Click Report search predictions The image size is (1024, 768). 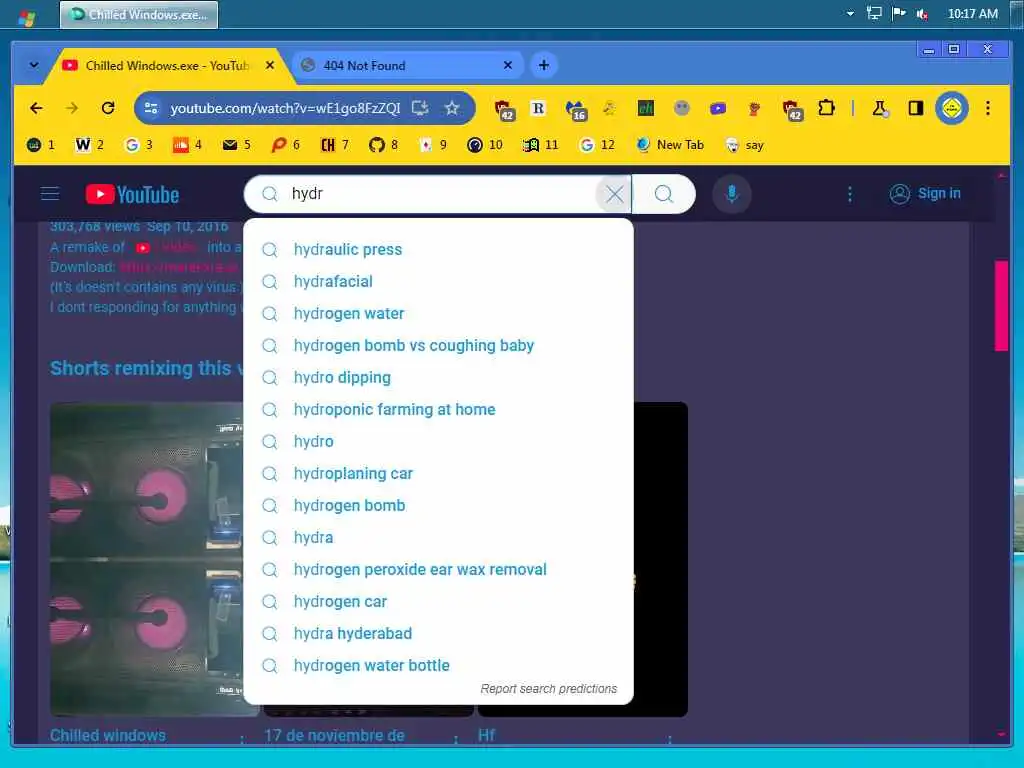click(x=549, y=689)
